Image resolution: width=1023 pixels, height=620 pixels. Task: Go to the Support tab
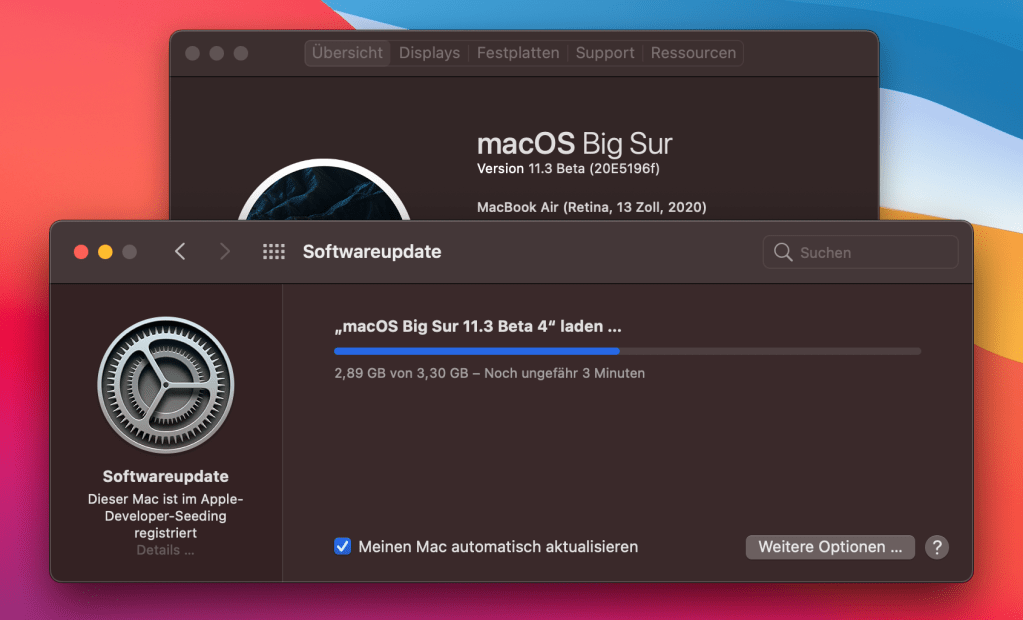click(x=605, y=53)
